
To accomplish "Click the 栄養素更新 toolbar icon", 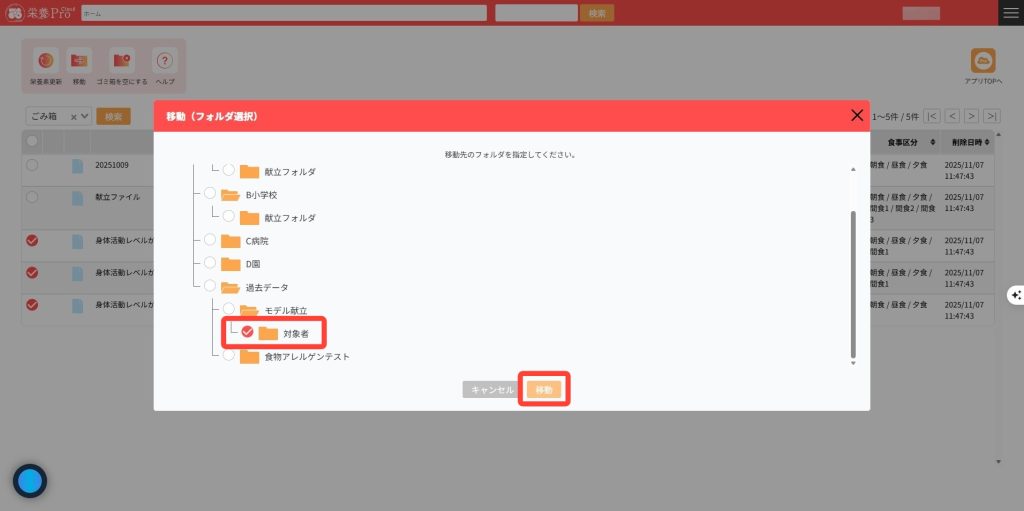I will 45,61.
